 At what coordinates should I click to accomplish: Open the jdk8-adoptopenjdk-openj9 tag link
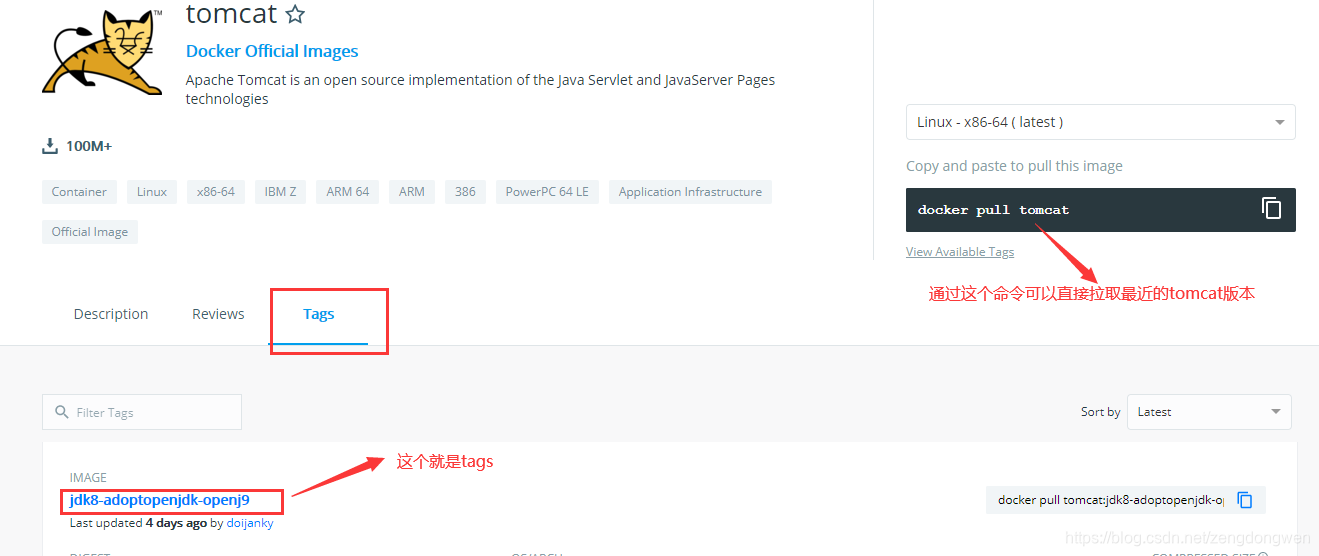pos(160,500)
